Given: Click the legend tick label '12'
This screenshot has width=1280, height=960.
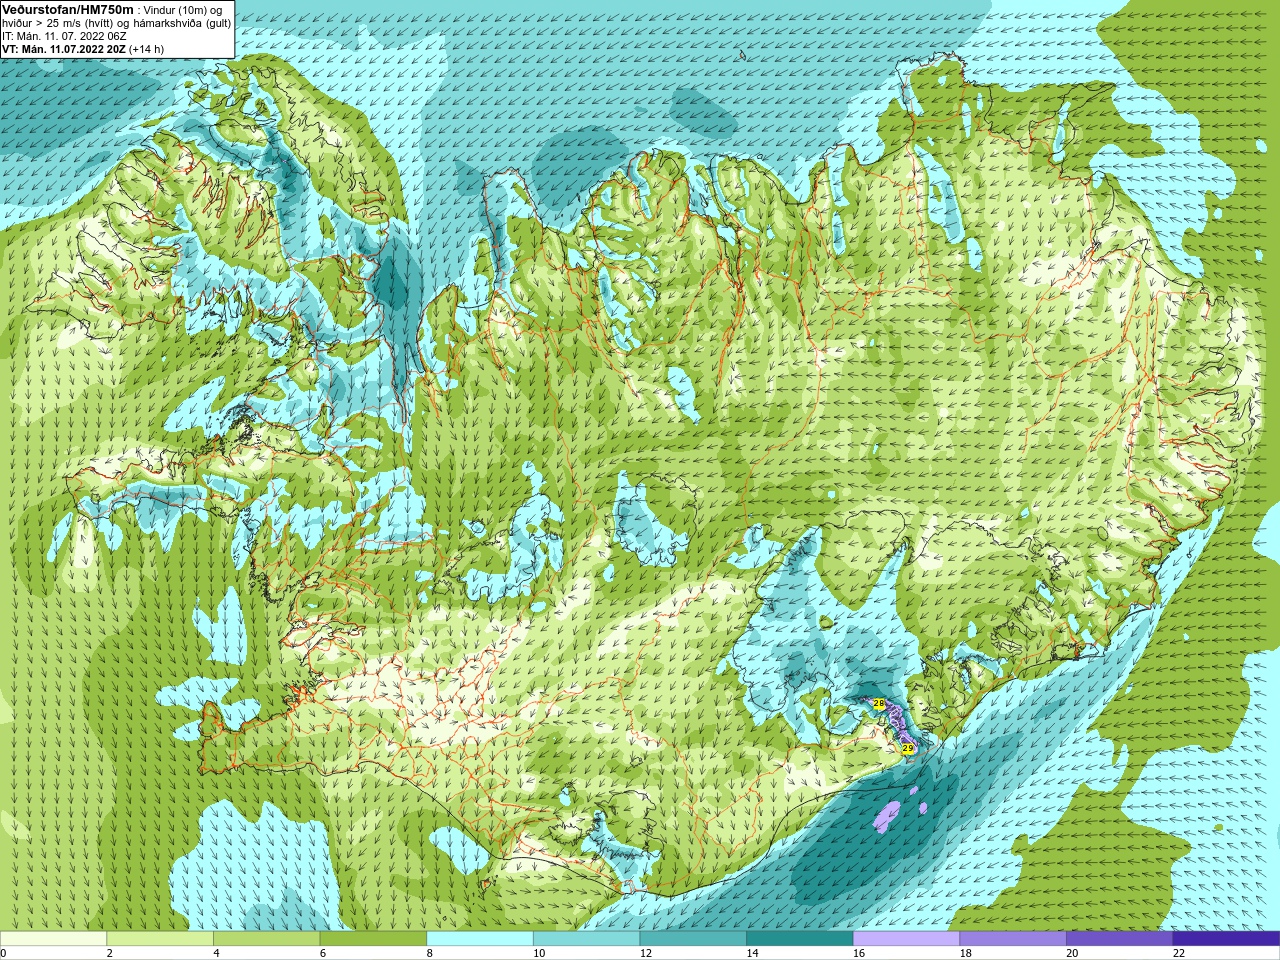Looking at the screenshot, I should pos(646,954).
